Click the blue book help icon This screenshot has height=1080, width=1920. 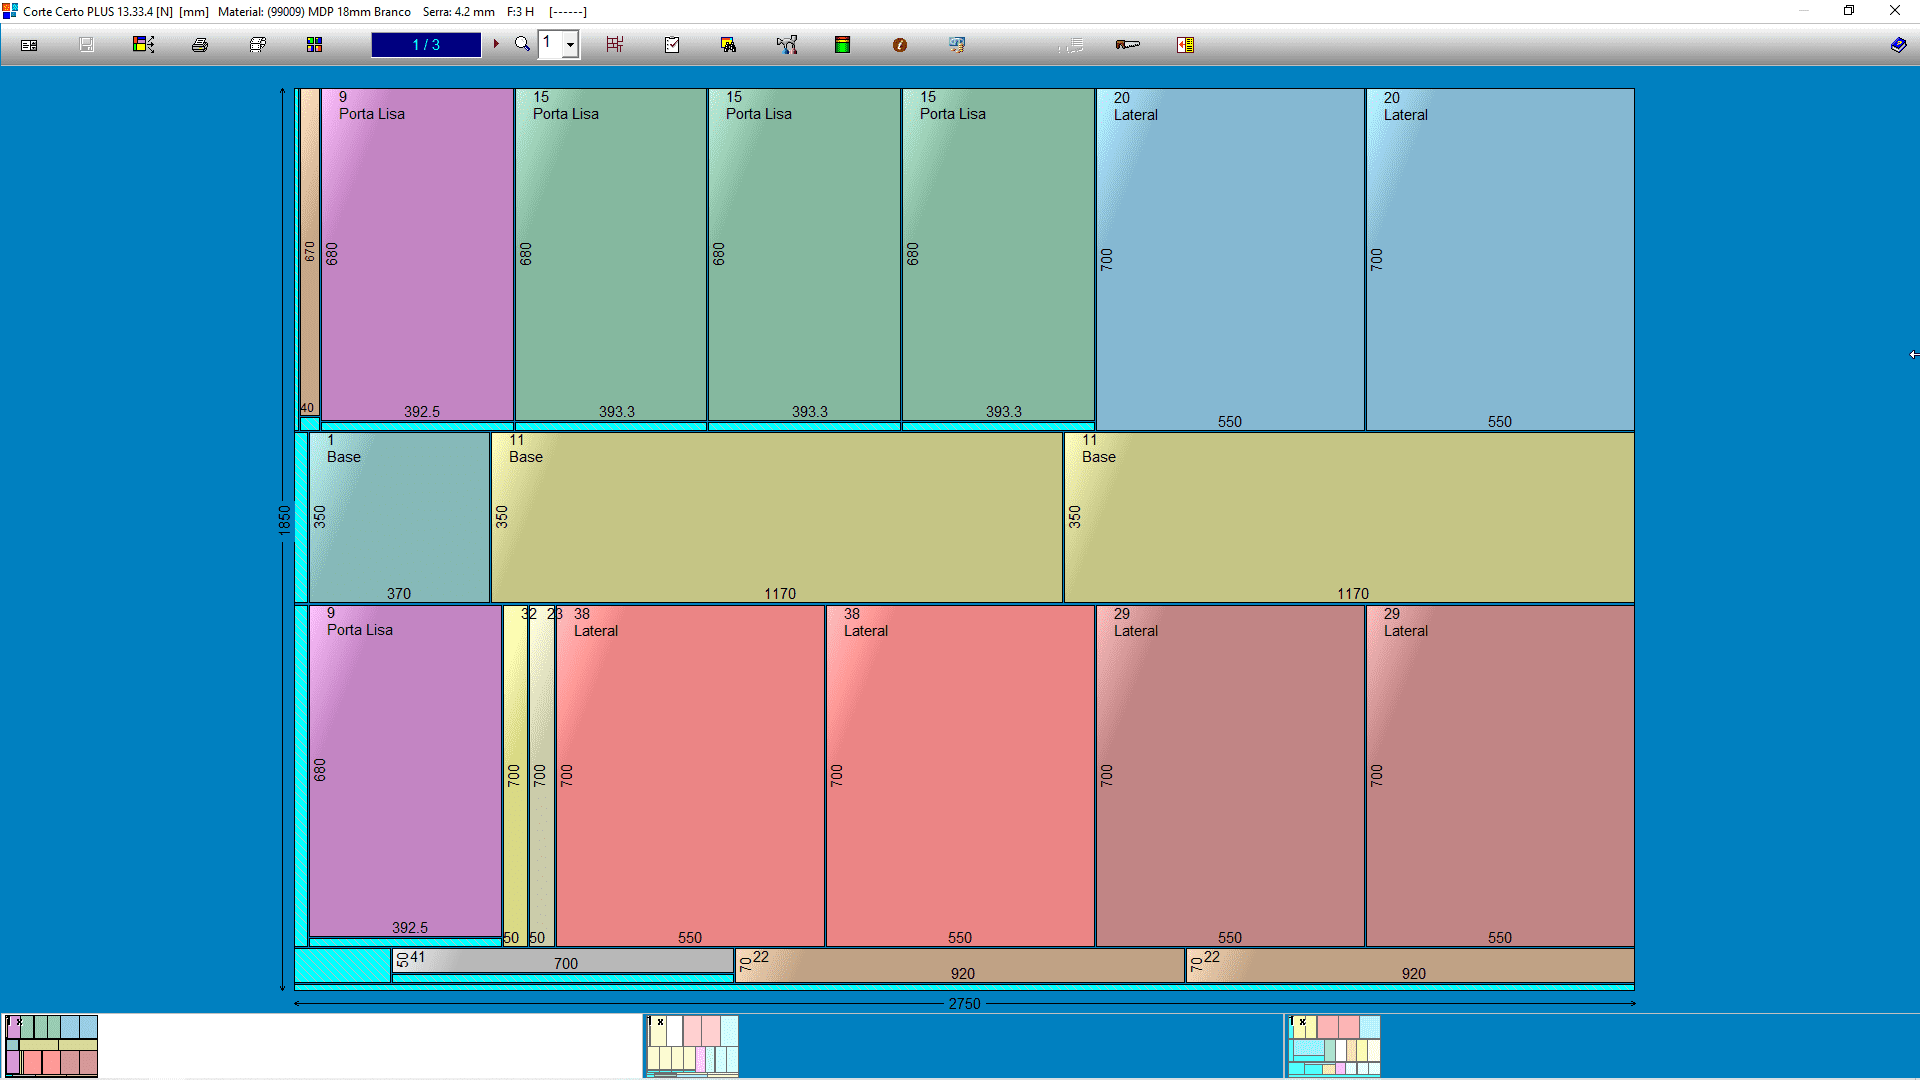1898,45
